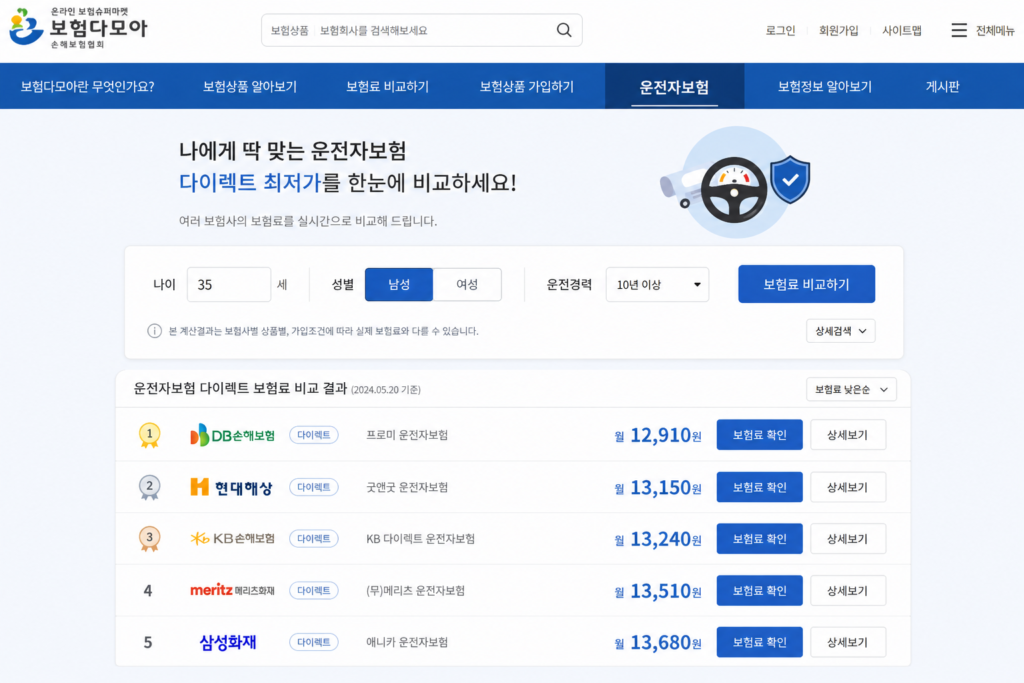The image size is (1024, 683).
Task: Click the 현대해상 logo
Action: pyautogui.click(x=231, y=487)
